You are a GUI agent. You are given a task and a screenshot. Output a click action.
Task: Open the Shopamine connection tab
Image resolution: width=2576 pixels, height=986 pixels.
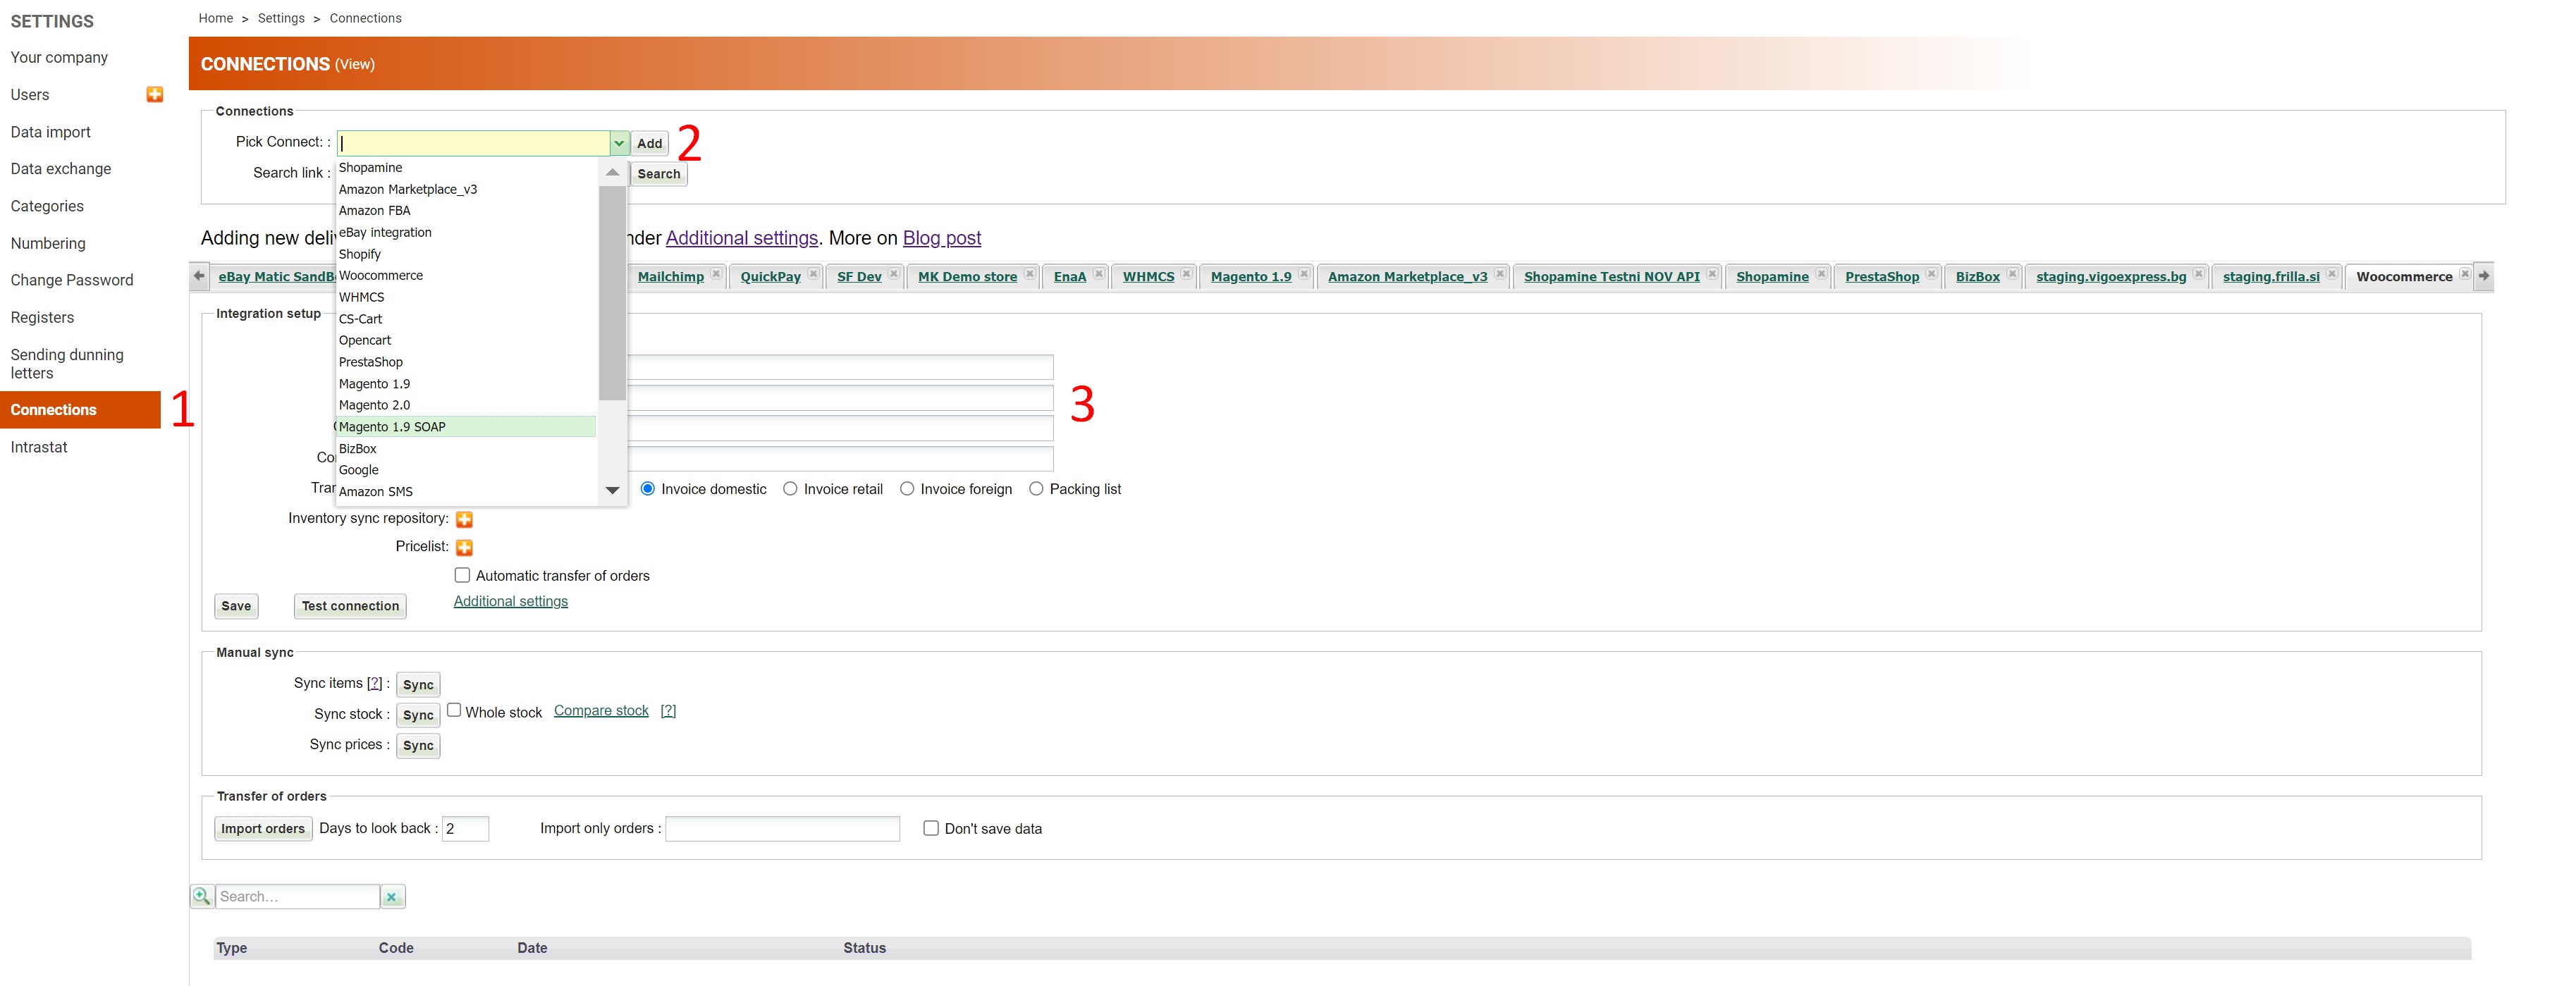click(x=1772, y=277)
